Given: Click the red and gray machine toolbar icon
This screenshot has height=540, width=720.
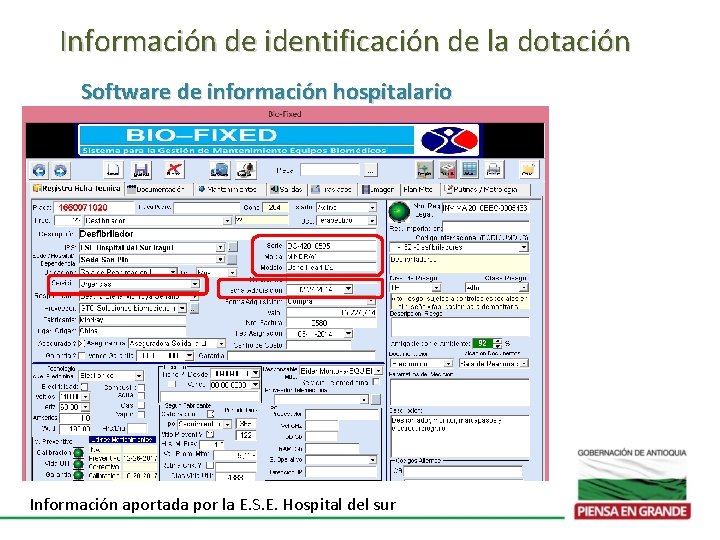Looking at the screenshot, I should 448,170.
